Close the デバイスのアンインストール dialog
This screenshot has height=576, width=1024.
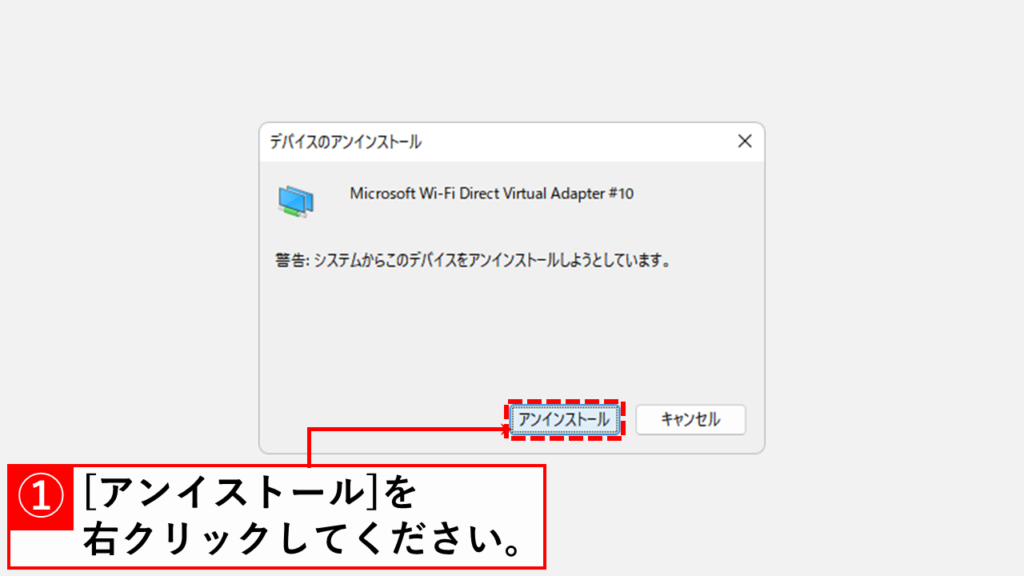point(744,141)
